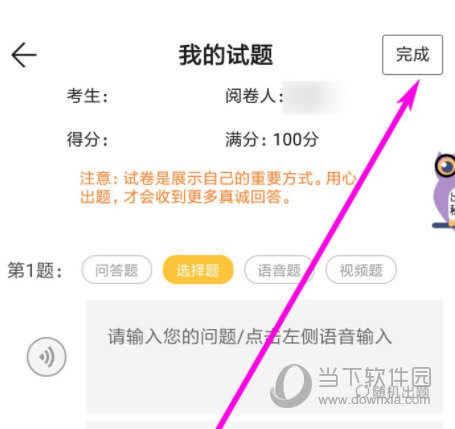Tap the refresh icon beside 随机出题
This screenshot has width=455, height=429.
(x=363, y=391)
